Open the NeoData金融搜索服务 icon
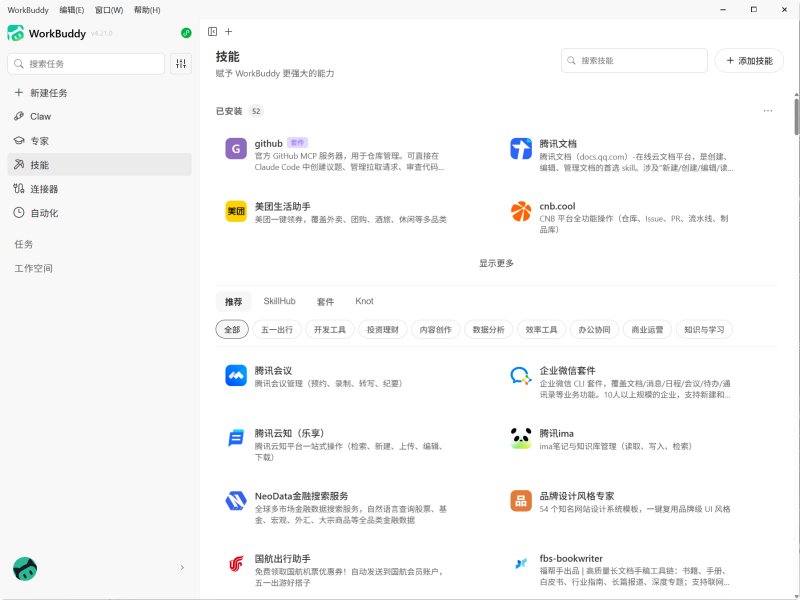Image resolution: width=800 pixels, height=600 pixels. click(x=236, y=501)
